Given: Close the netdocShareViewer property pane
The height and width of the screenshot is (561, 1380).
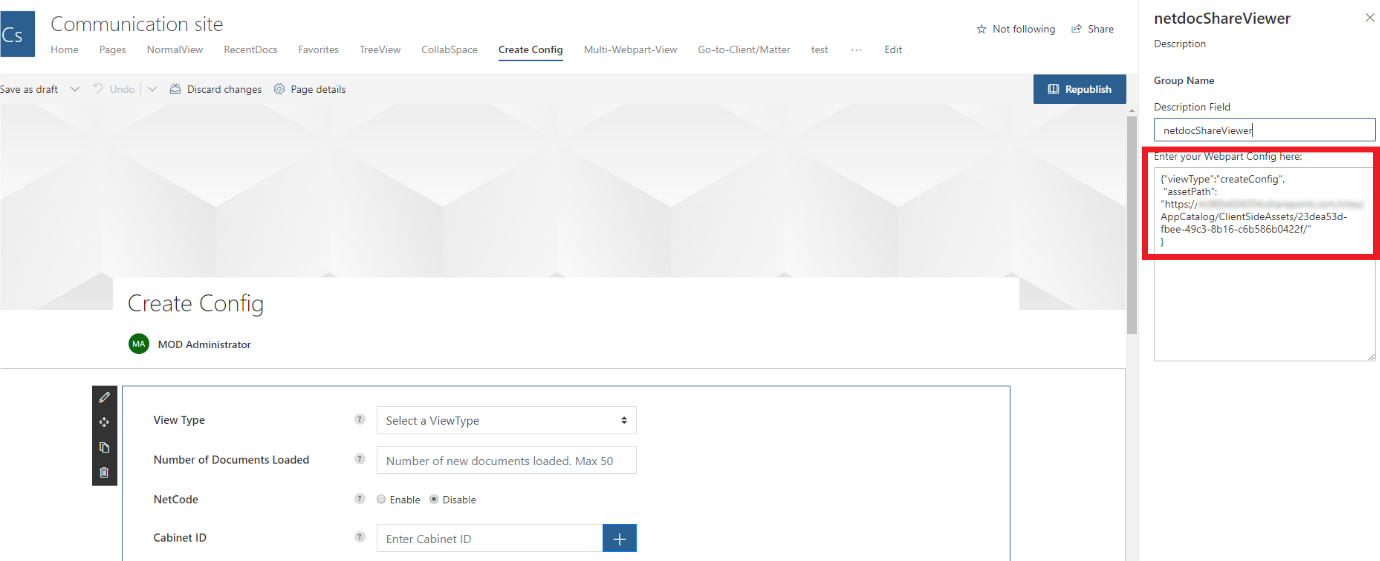Looking at the screenshot, I should (x=1369, y=17).
